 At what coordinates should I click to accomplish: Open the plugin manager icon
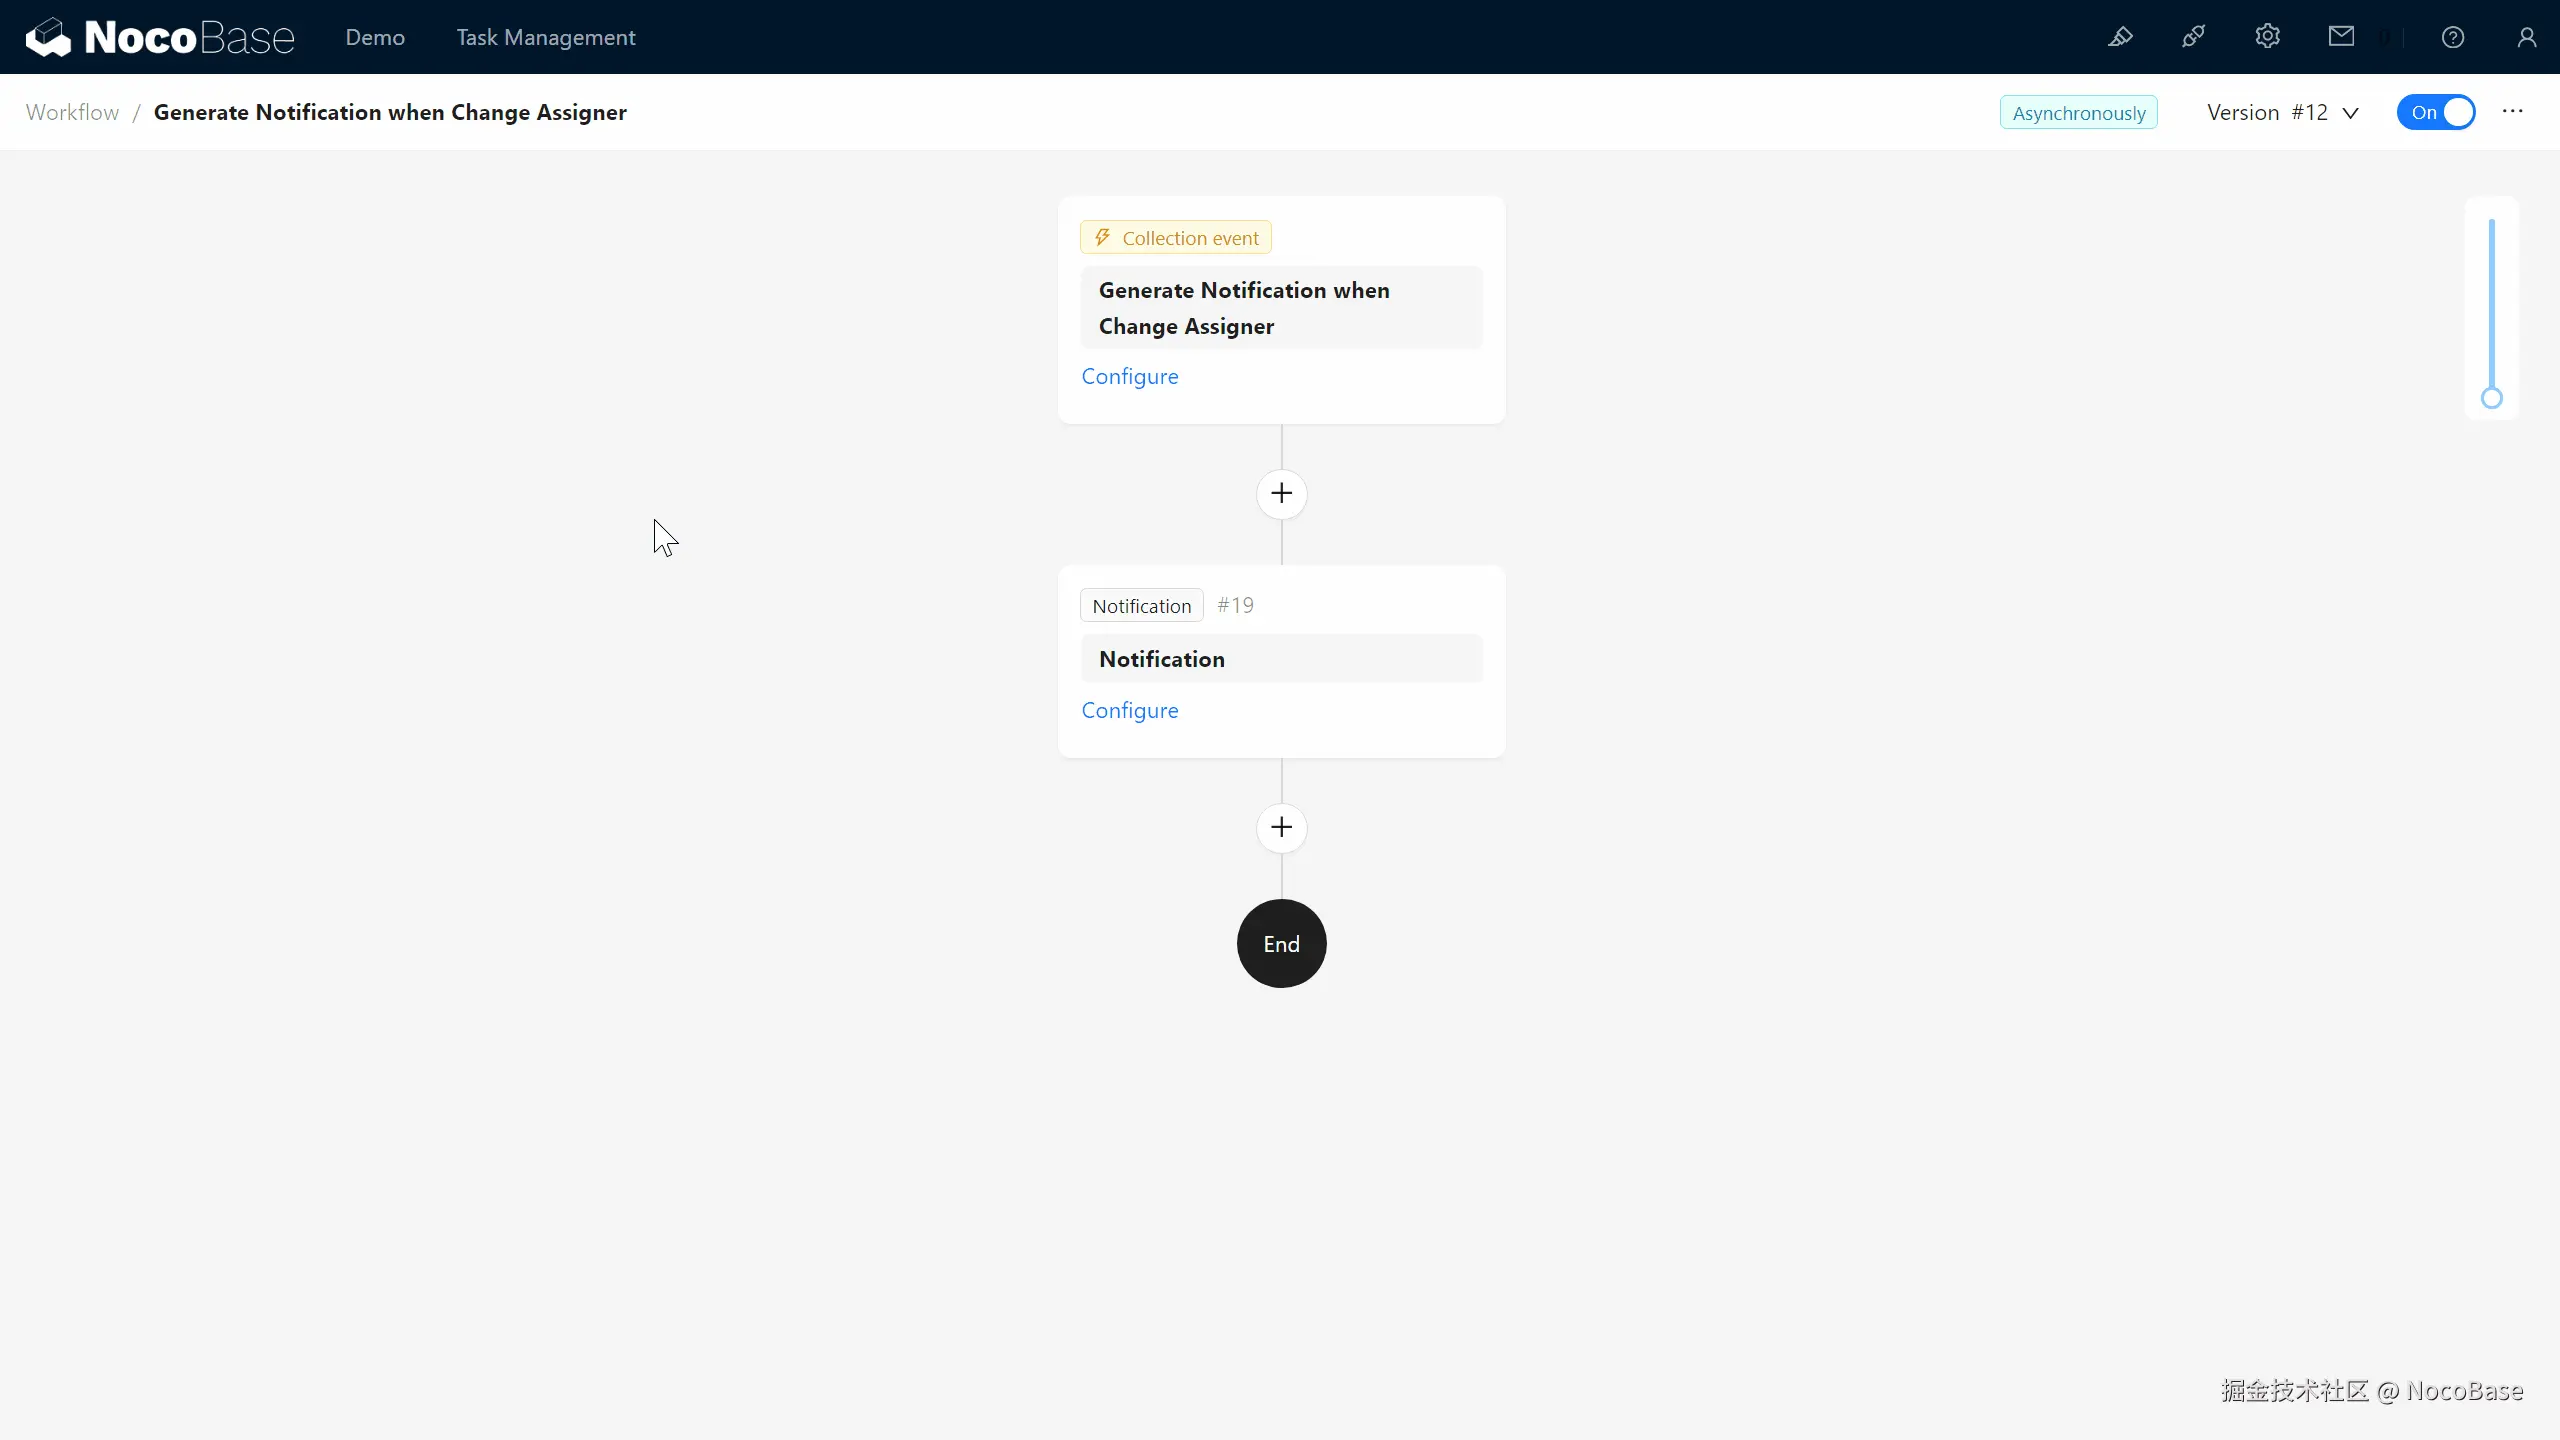click(x=2193, y=37)
